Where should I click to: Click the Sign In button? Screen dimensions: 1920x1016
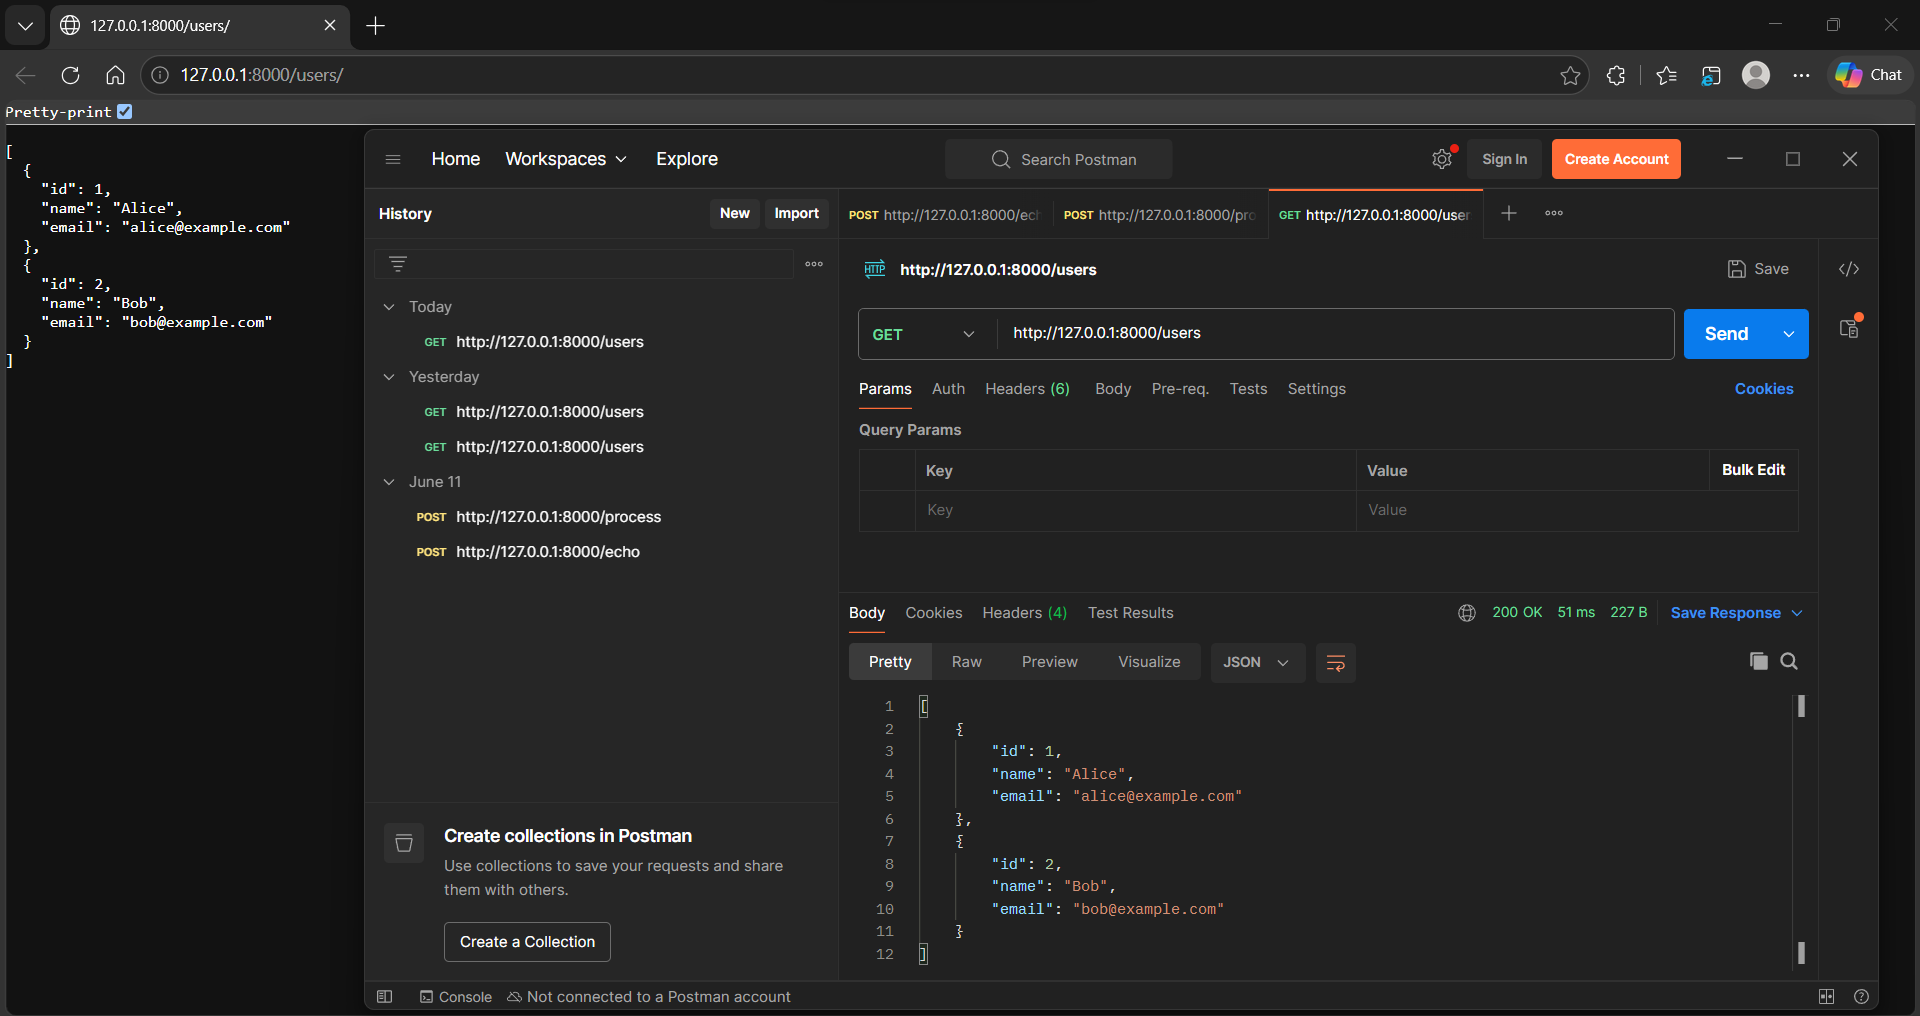pos(1504,159)
